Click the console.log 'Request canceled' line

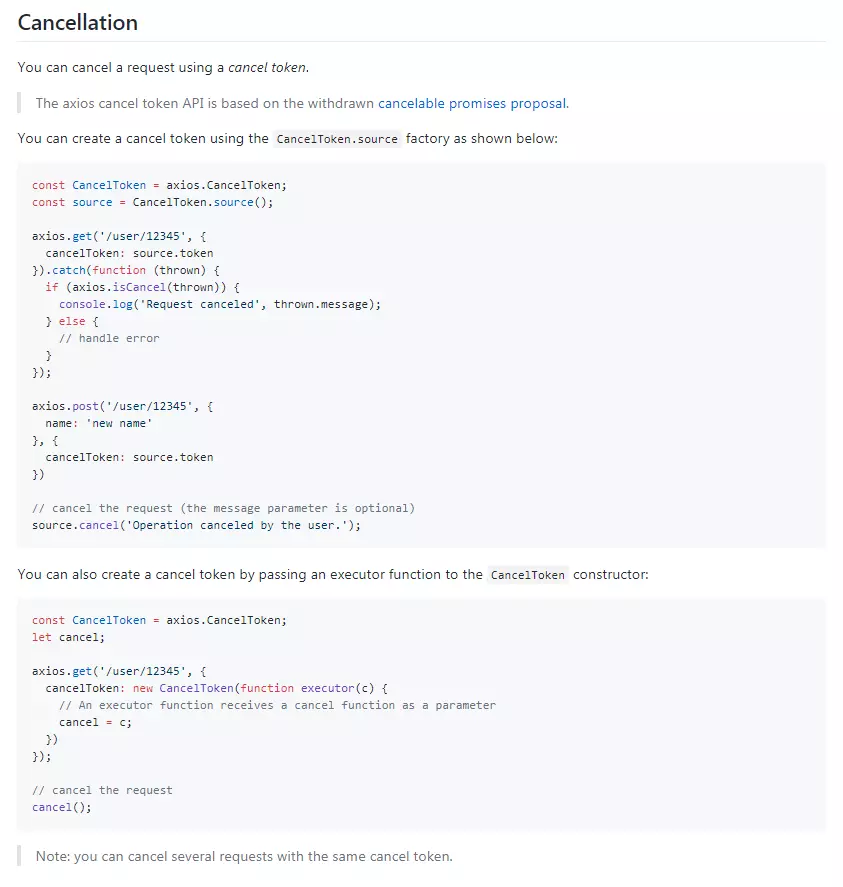[x=220, y=304]
